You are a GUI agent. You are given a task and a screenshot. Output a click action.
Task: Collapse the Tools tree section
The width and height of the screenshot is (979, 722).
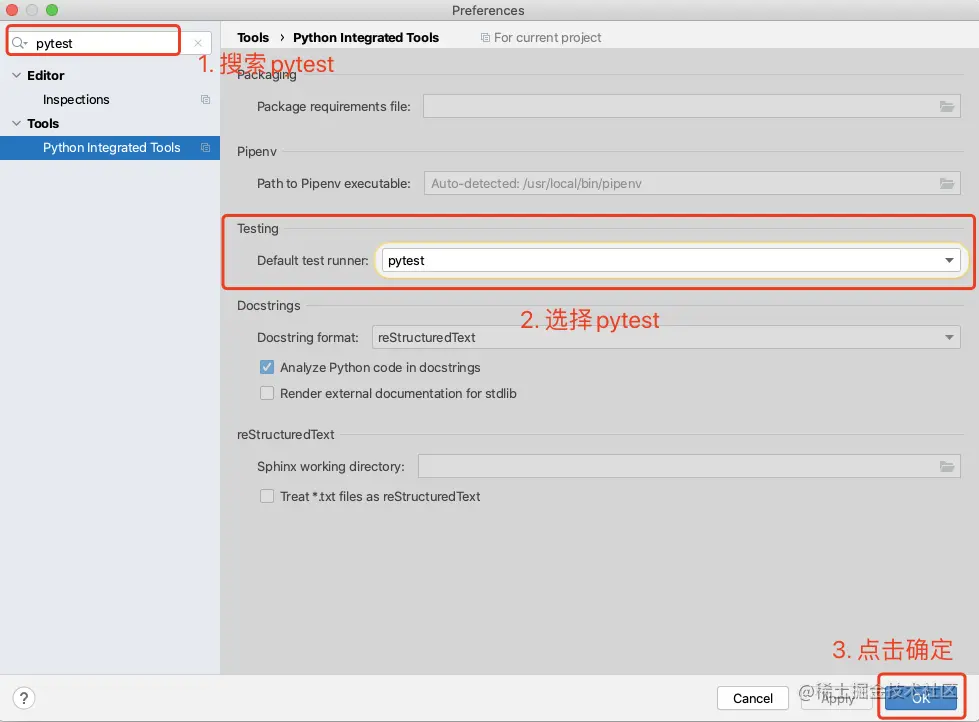(16, 123)
